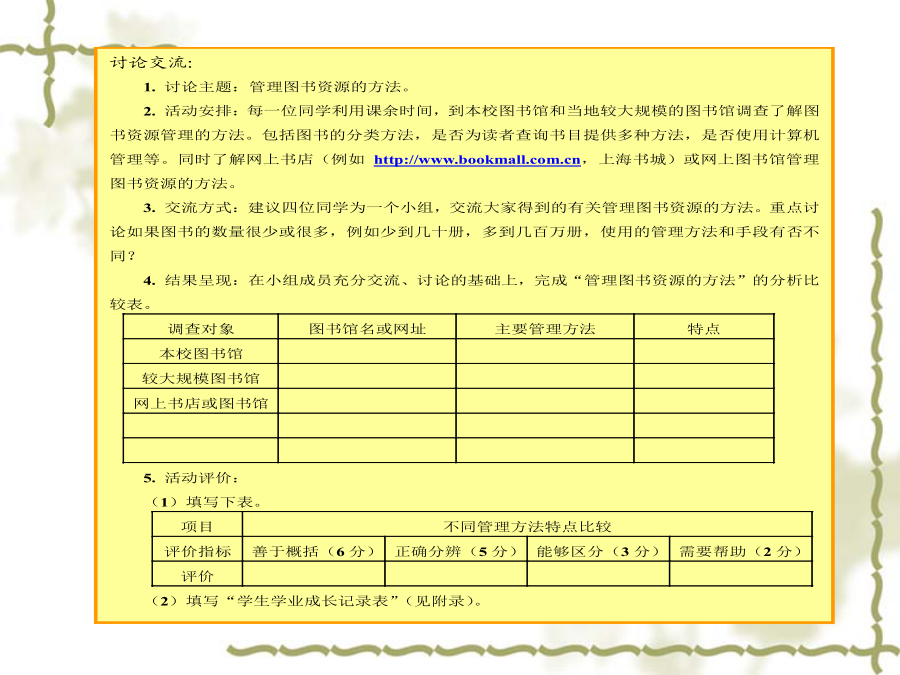900x675 pixels.
Task: Click the row label 本校图书馆
Action: (x=201, y=354)
